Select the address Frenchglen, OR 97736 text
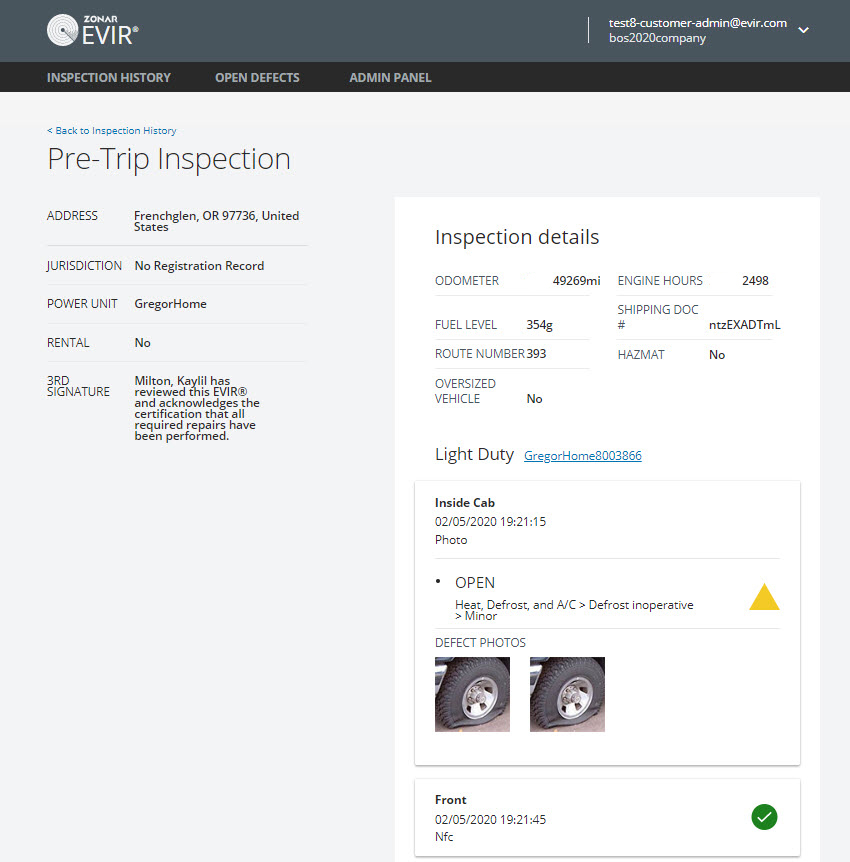 click(217, 221)
